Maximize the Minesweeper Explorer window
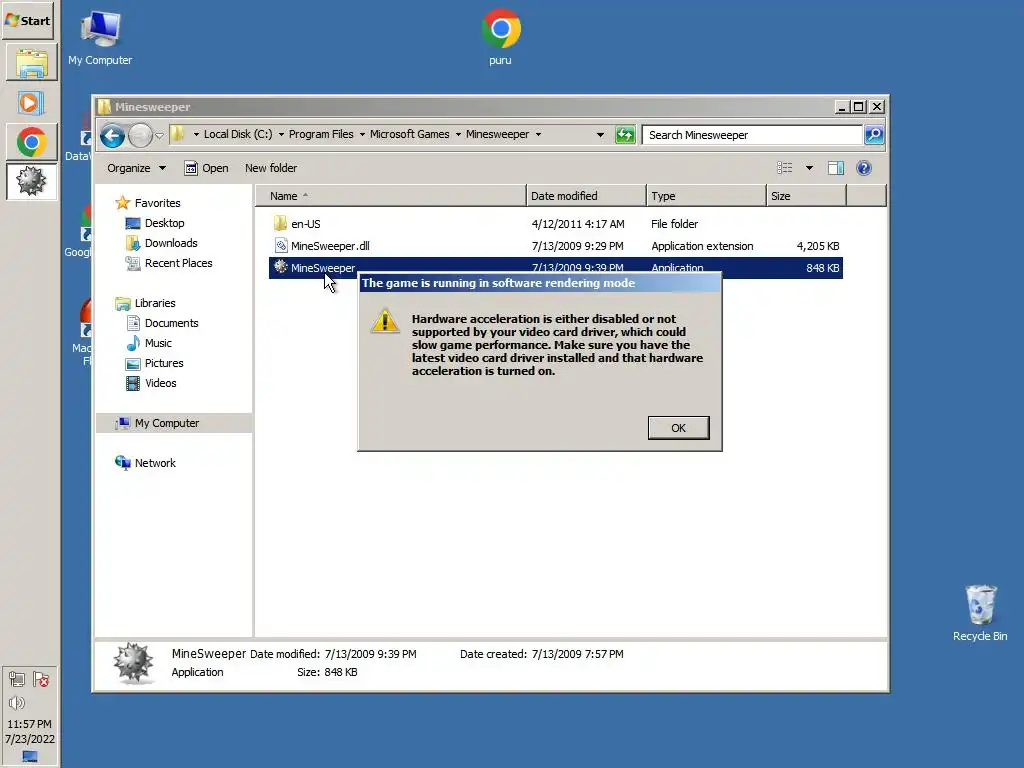The width and height of the screenshot is (1024, 768). [859, 106]
